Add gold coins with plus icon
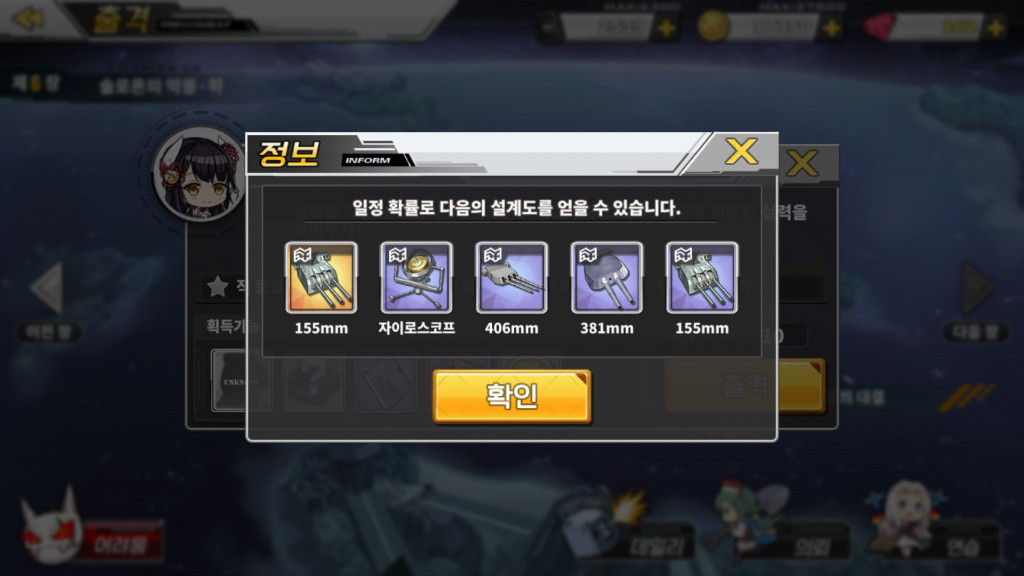 831,28
